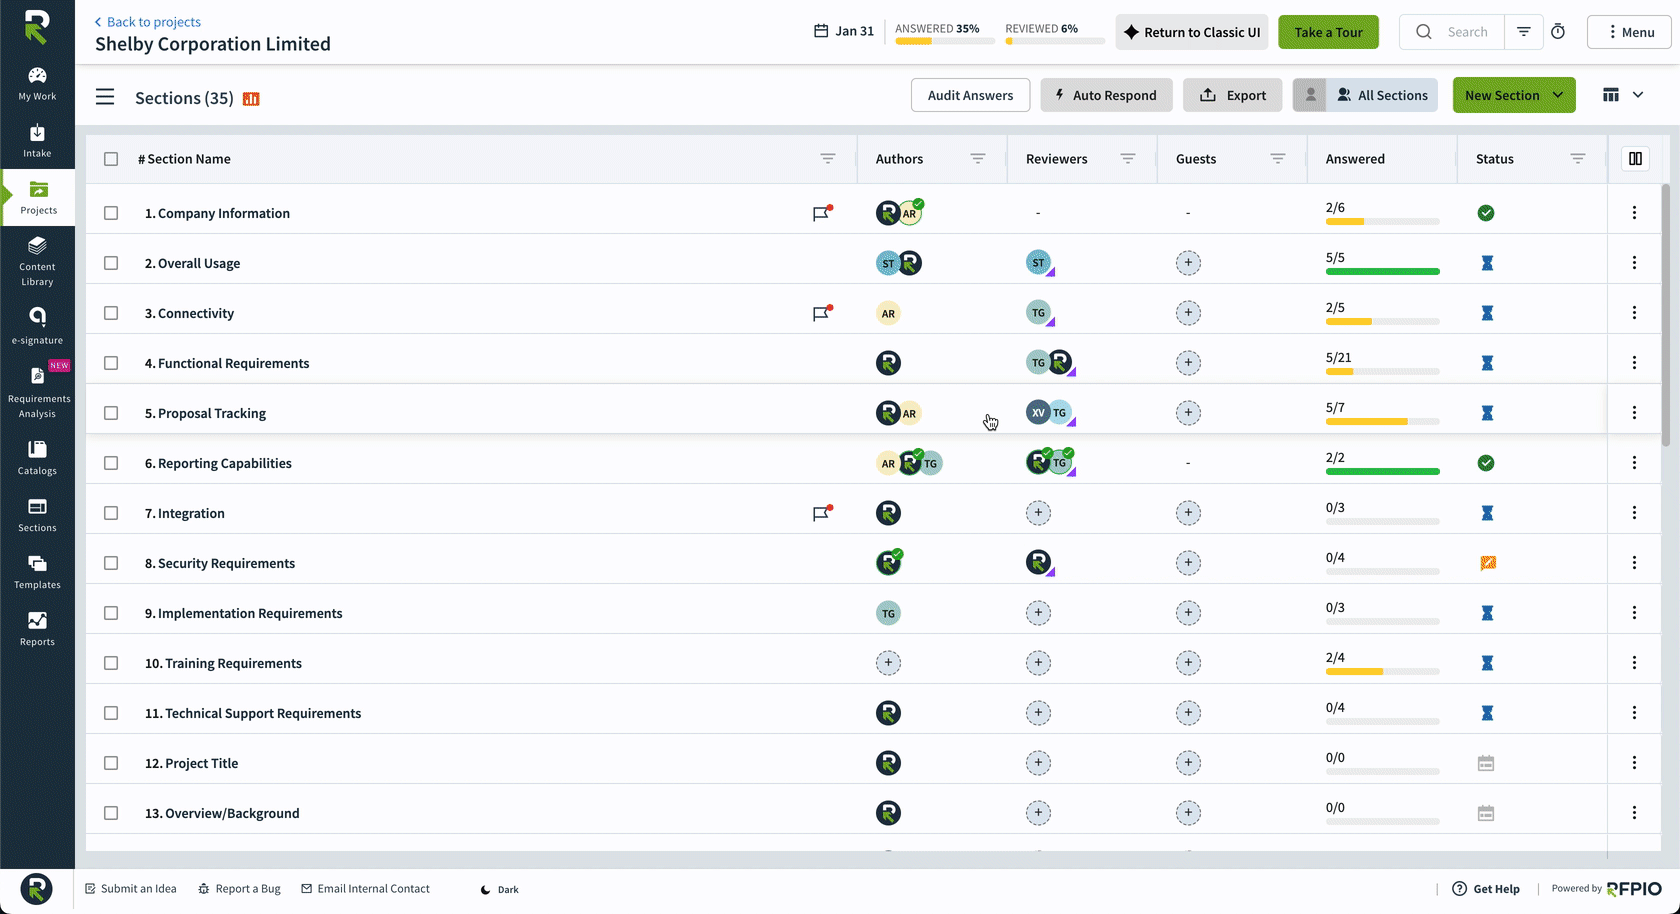Open the Authors column filter
This screenshot has width=1680, height=914.
[978, 159]
